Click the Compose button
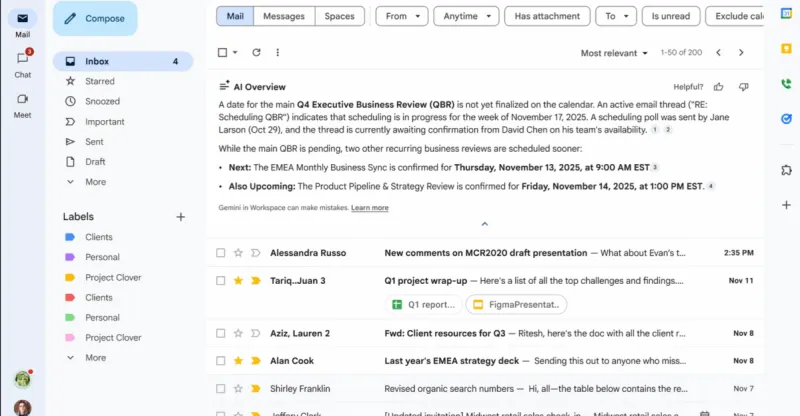The image size is (800, 416). [x=95, y=18]
